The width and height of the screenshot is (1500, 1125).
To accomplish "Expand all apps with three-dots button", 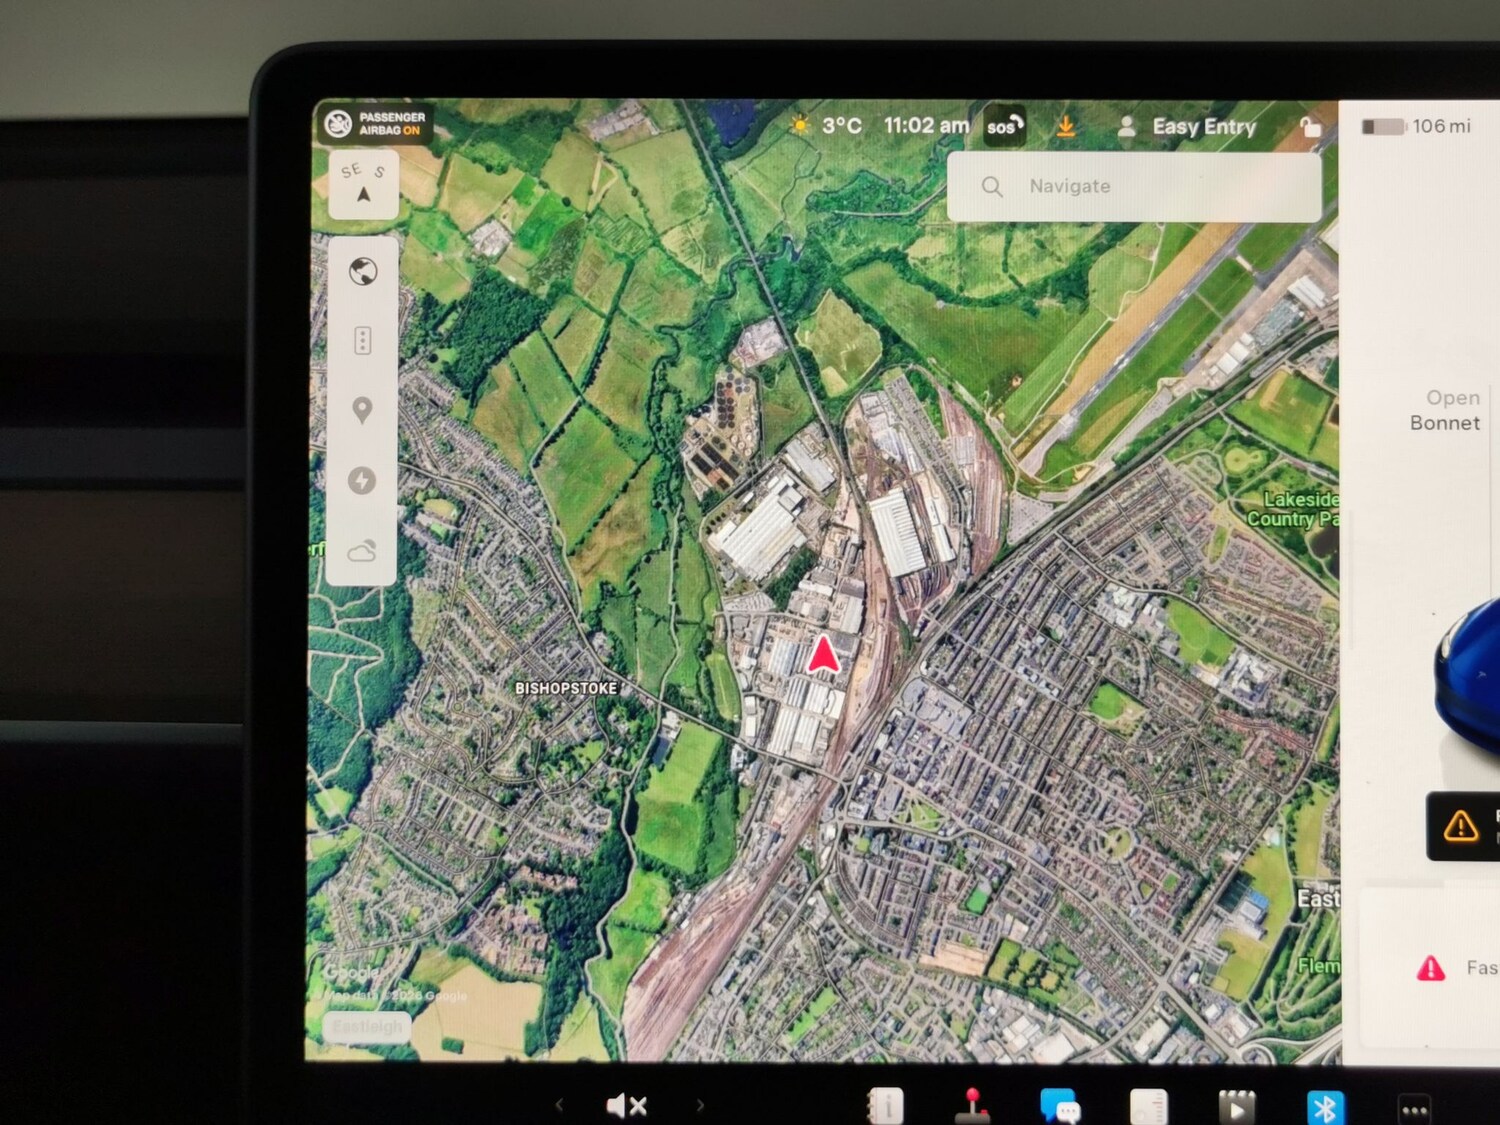I will 1414,1109.
